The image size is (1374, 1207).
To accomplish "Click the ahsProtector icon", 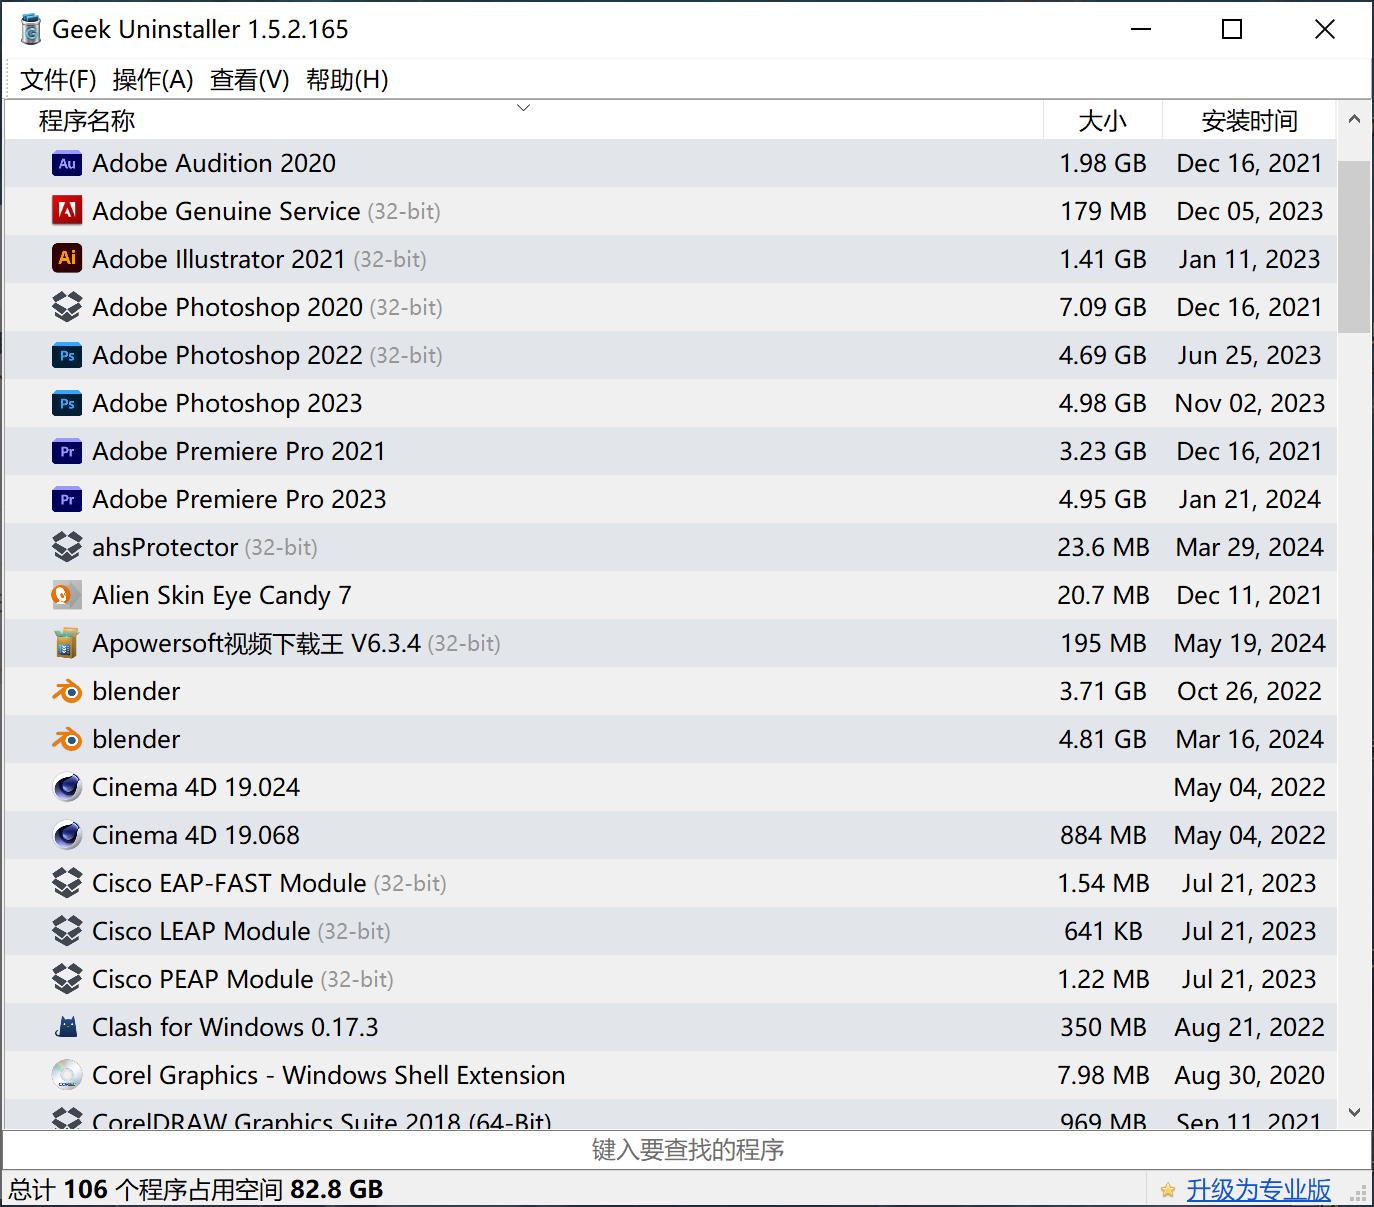I will coord(67,547).
